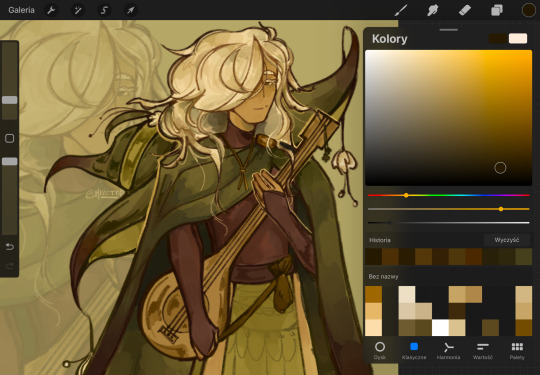
Task: Select the dark primary color chip beside Kolory
Action: pyautogui.click(x=498, y=39)
